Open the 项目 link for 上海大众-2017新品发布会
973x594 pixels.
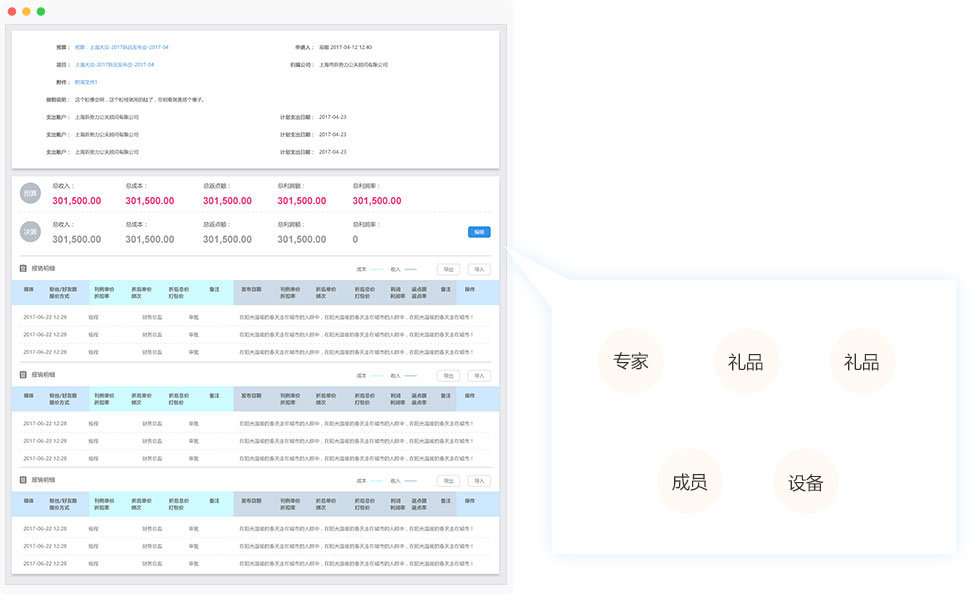point(114,64)
